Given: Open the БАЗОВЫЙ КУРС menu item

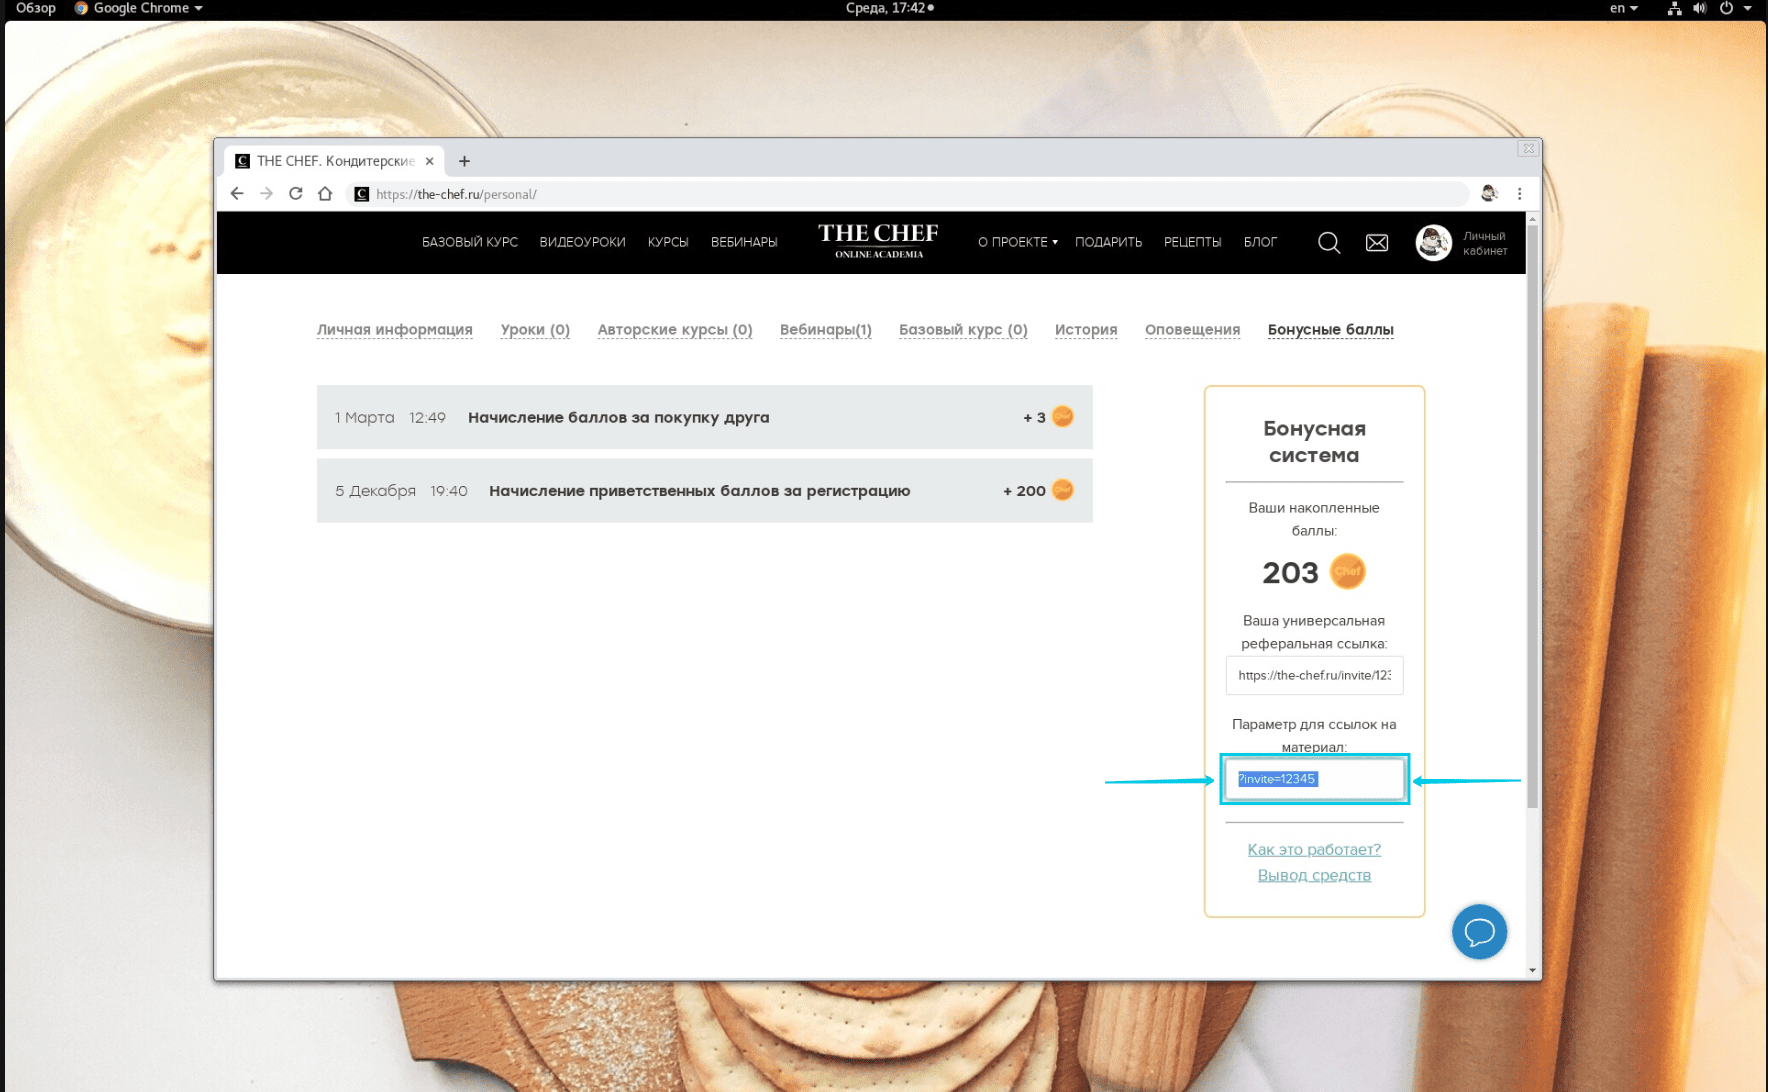Looking at the screenshot, I should [470, 242].
